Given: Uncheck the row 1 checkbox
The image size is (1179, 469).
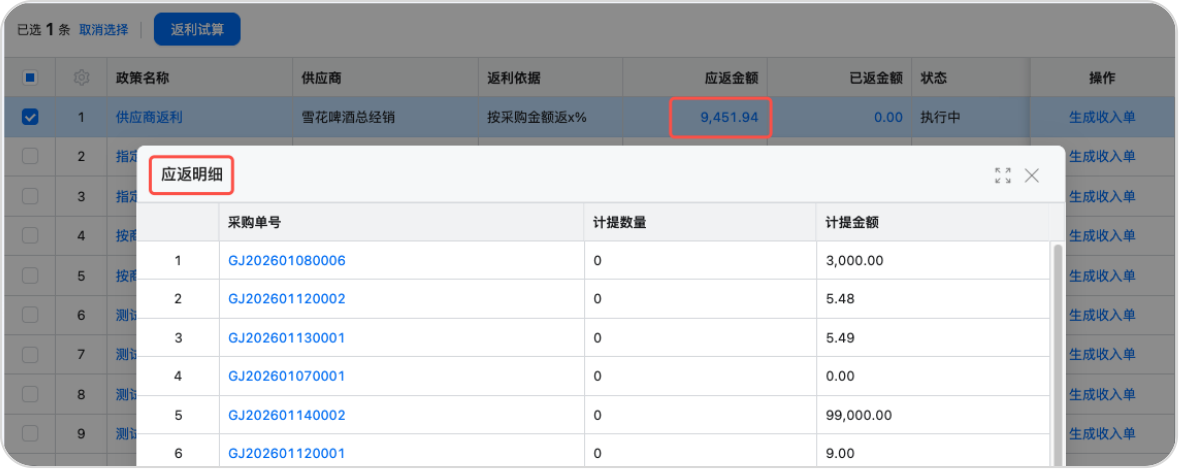Looking at the screenshot, I should (30, 117).
